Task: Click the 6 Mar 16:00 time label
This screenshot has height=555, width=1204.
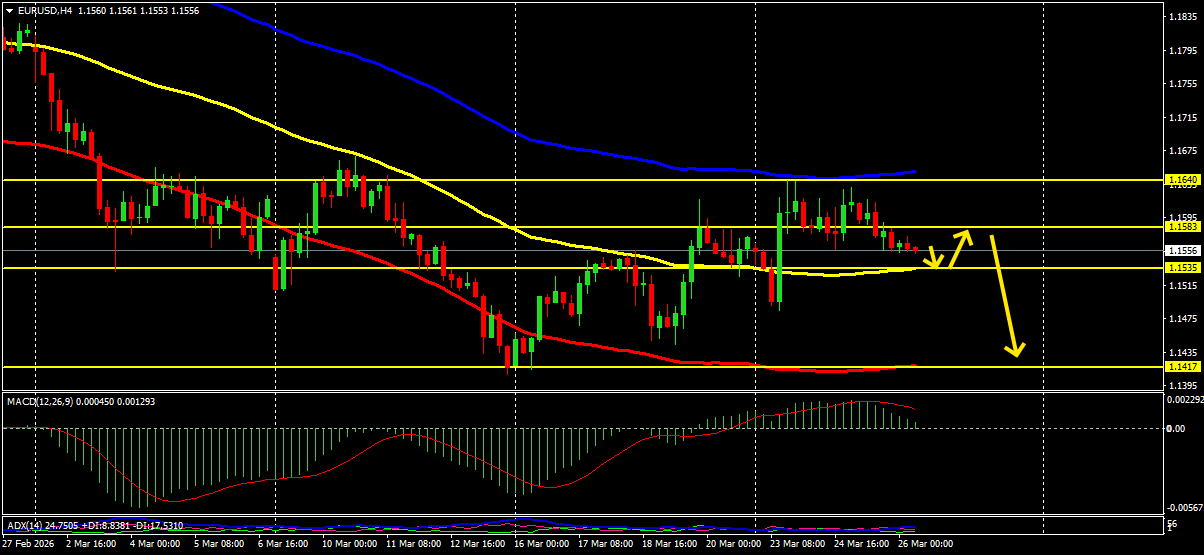Action: tap(283, 544)
